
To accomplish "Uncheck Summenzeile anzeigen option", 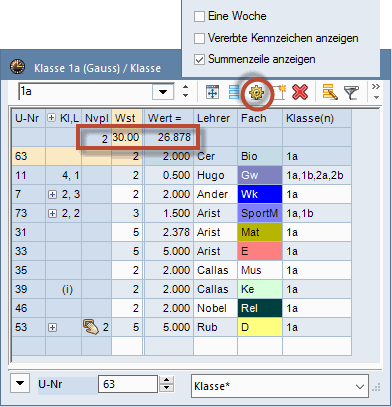I will pyautogui.click(x=199, y=60).
